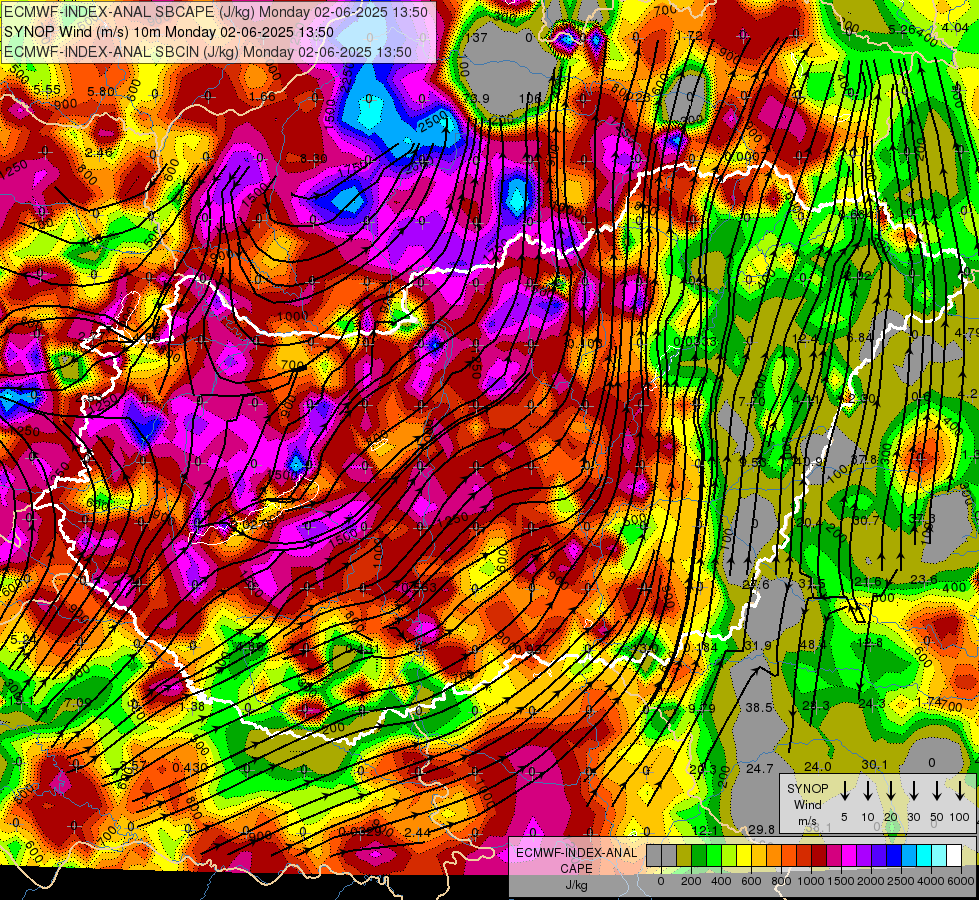Viewport: 979px width, 900px height.
Task: Click the '5' speed value in wind legend
Action: tap(844, 817)
